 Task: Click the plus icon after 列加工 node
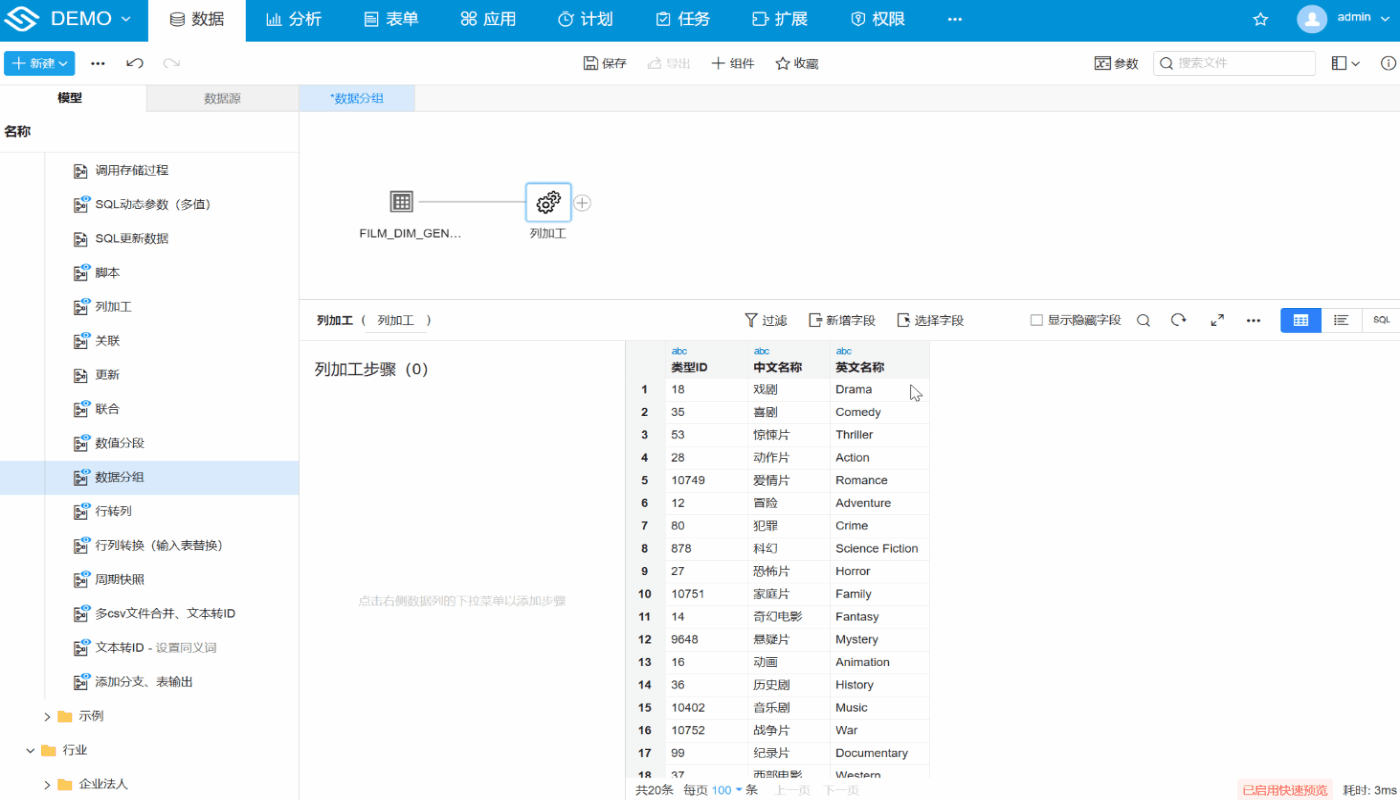pyautogui.click(x=582, y=203)
